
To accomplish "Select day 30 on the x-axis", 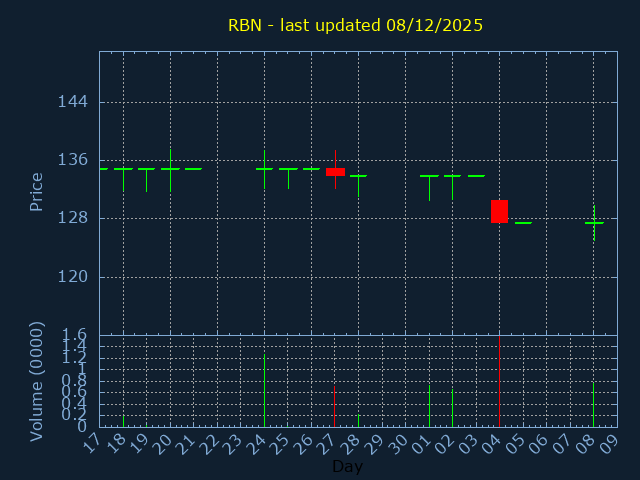I will [400, 444].
